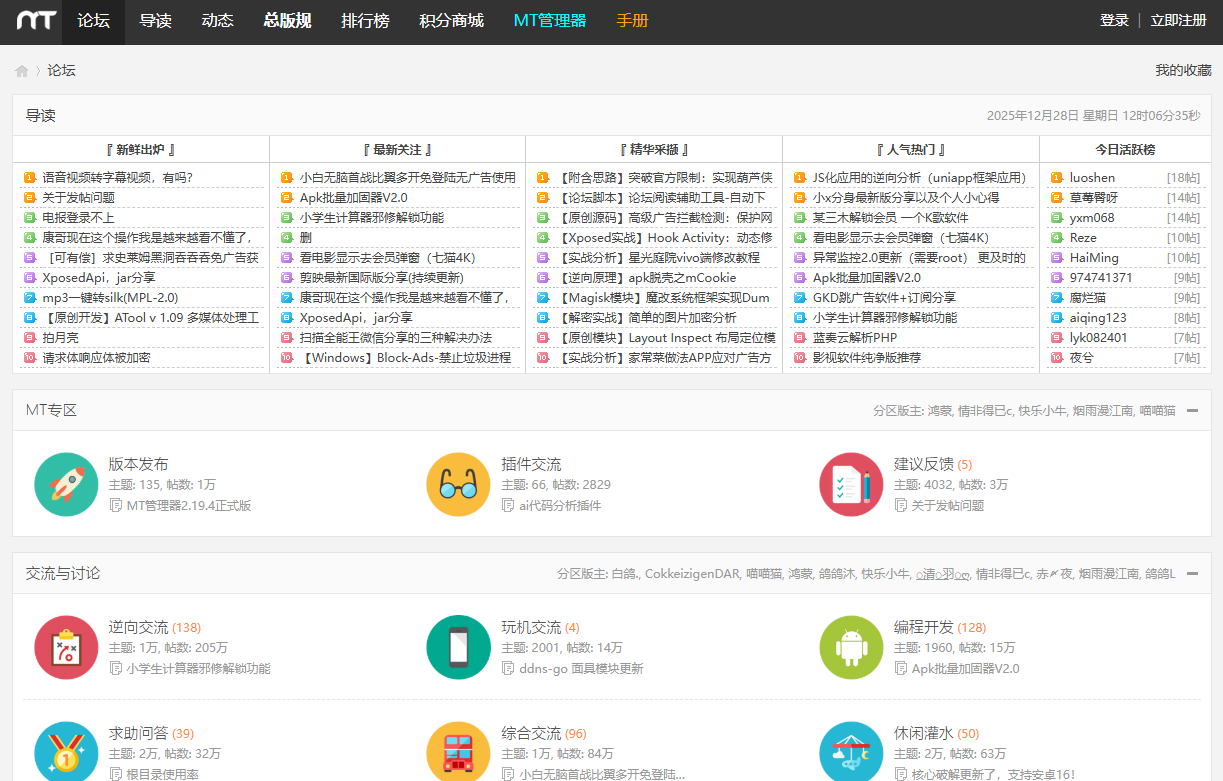Screen dimensions: 1223x781
Task: Open the post 语音视频转字幕视频，有吗?
Action: (x=117, y=178)
